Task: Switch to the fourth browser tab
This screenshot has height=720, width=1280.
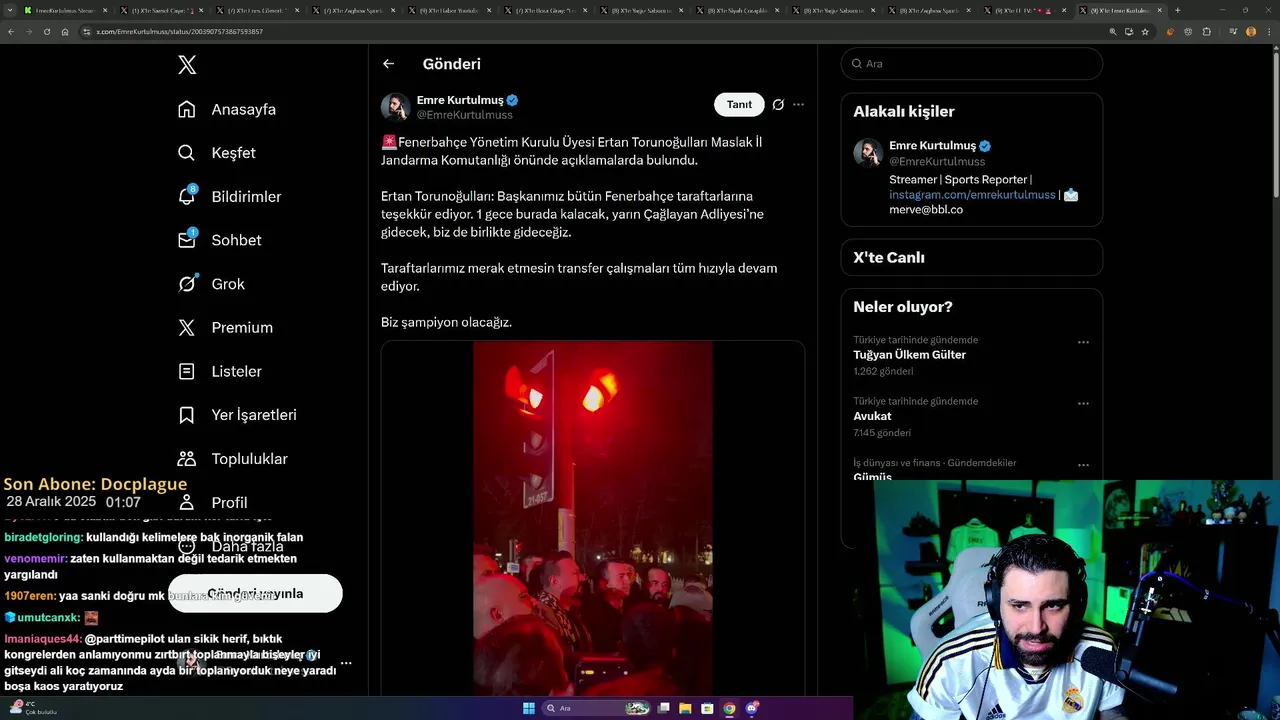Action: (x=352, y=10)
